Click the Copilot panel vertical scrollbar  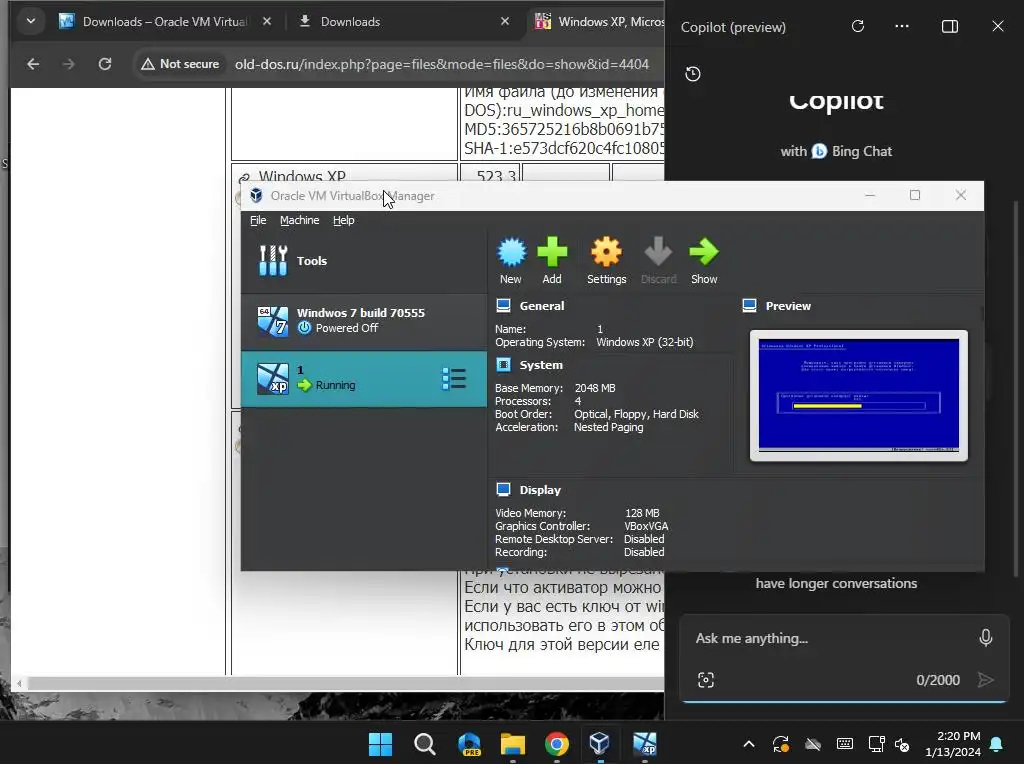[1016, 389]
